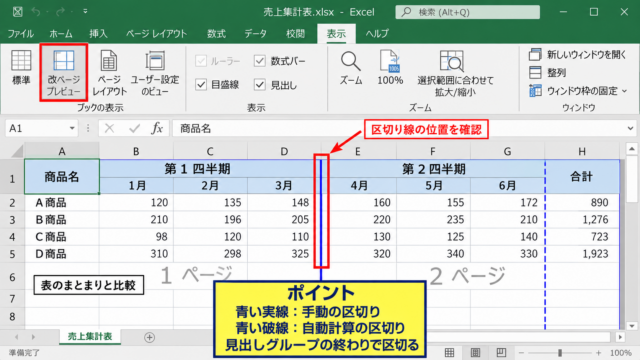Open the ページレイアウト ribbon tab
Viewport: 640px width, 360px height.
coord(156,33)
